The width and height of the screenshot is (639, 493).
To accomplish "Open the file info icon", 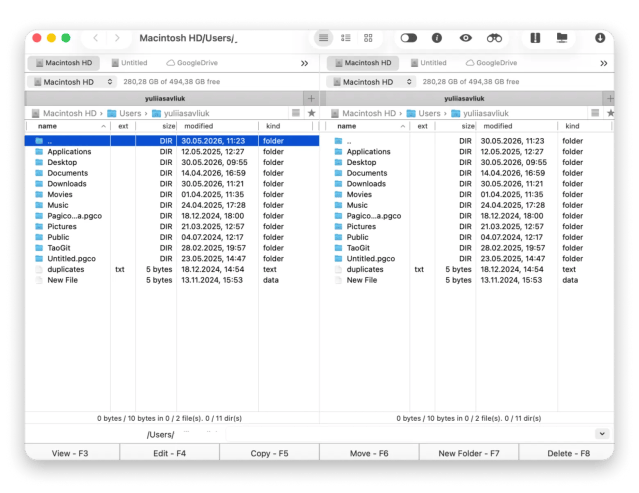I will tap(437, 38).
